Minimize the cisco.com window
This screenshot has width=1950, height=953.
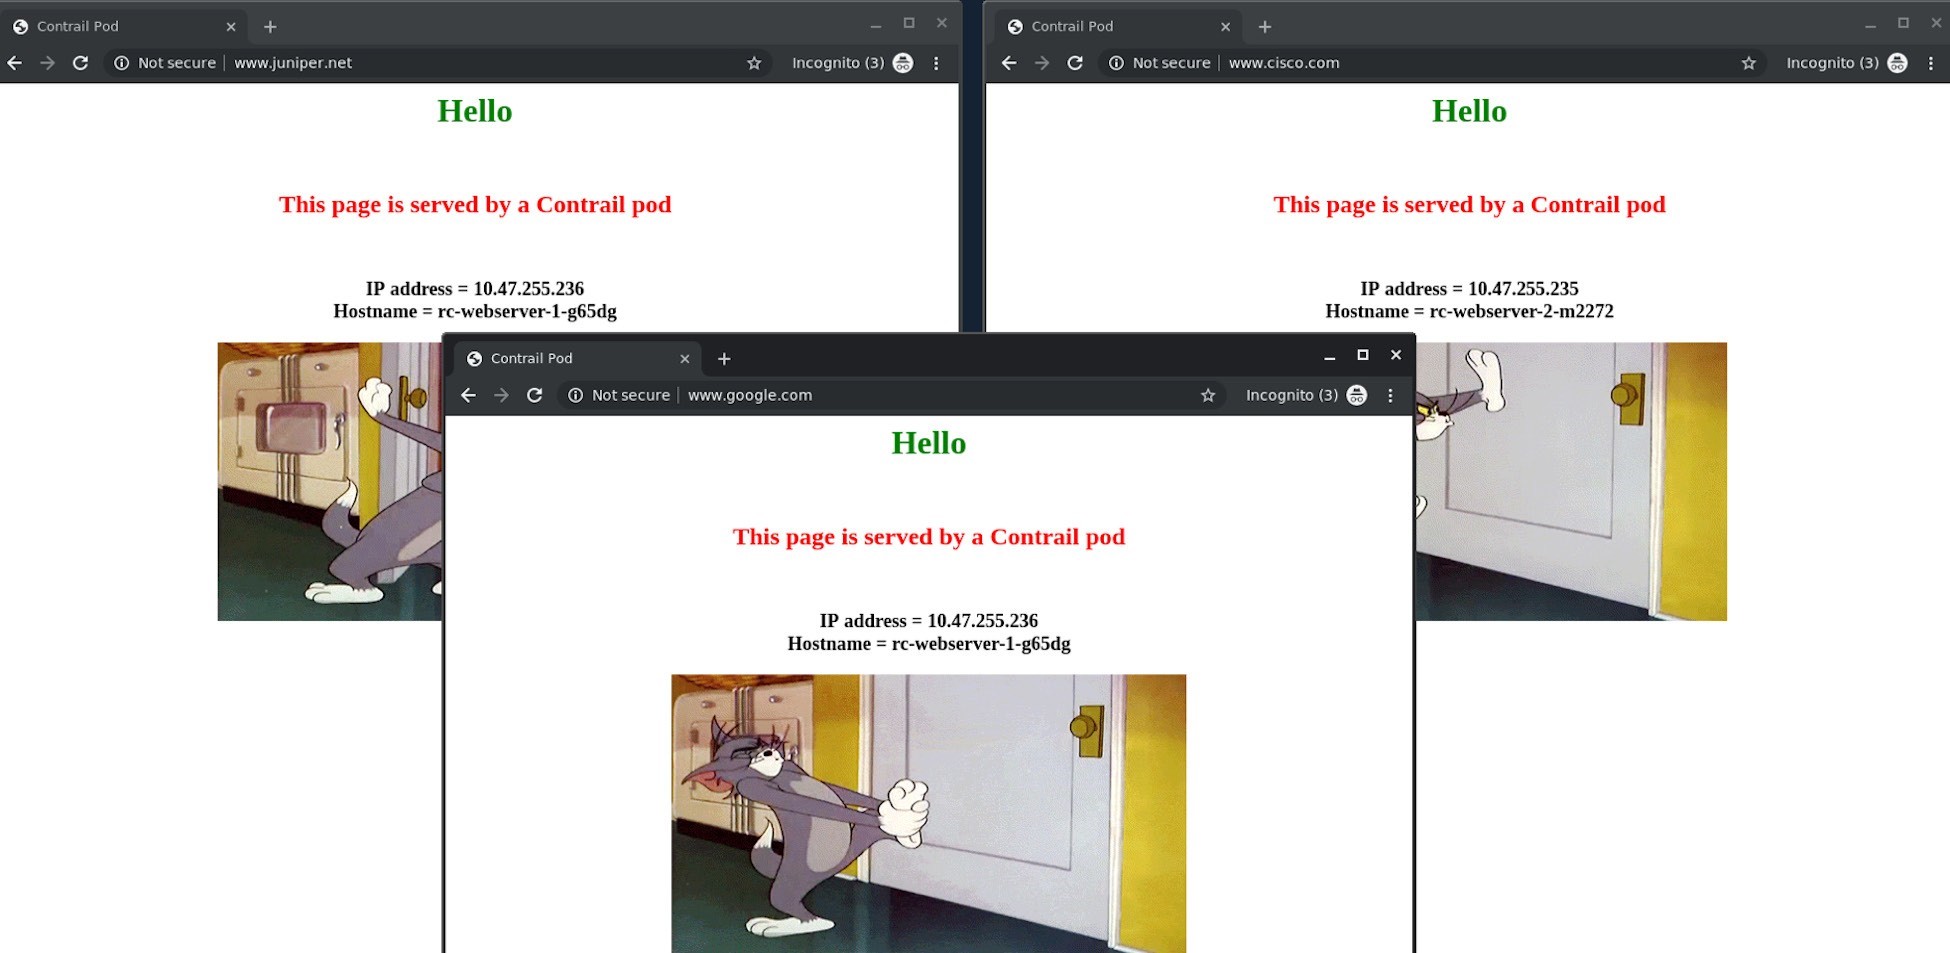tap(1870, 25)
